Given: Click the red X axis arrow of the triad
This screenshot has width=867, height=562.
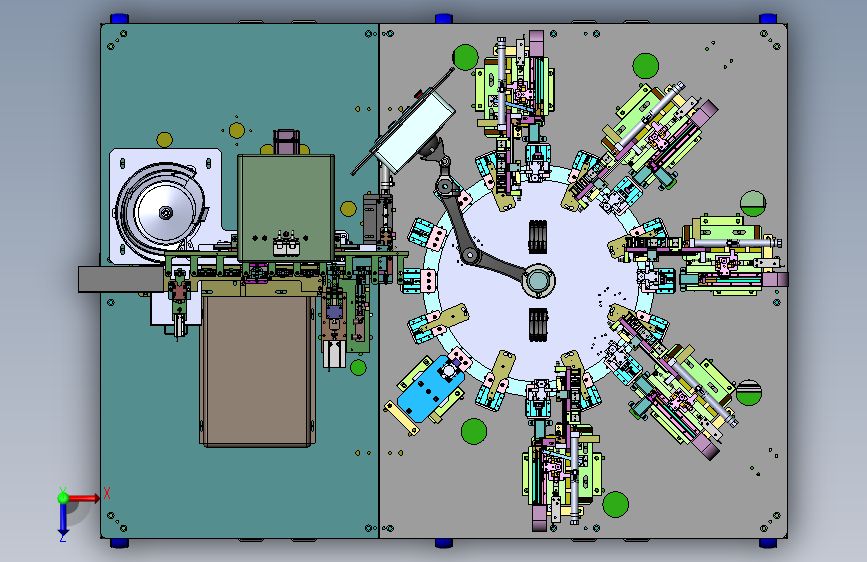Looking at the screenshot, I should click(x=84, y=498).
